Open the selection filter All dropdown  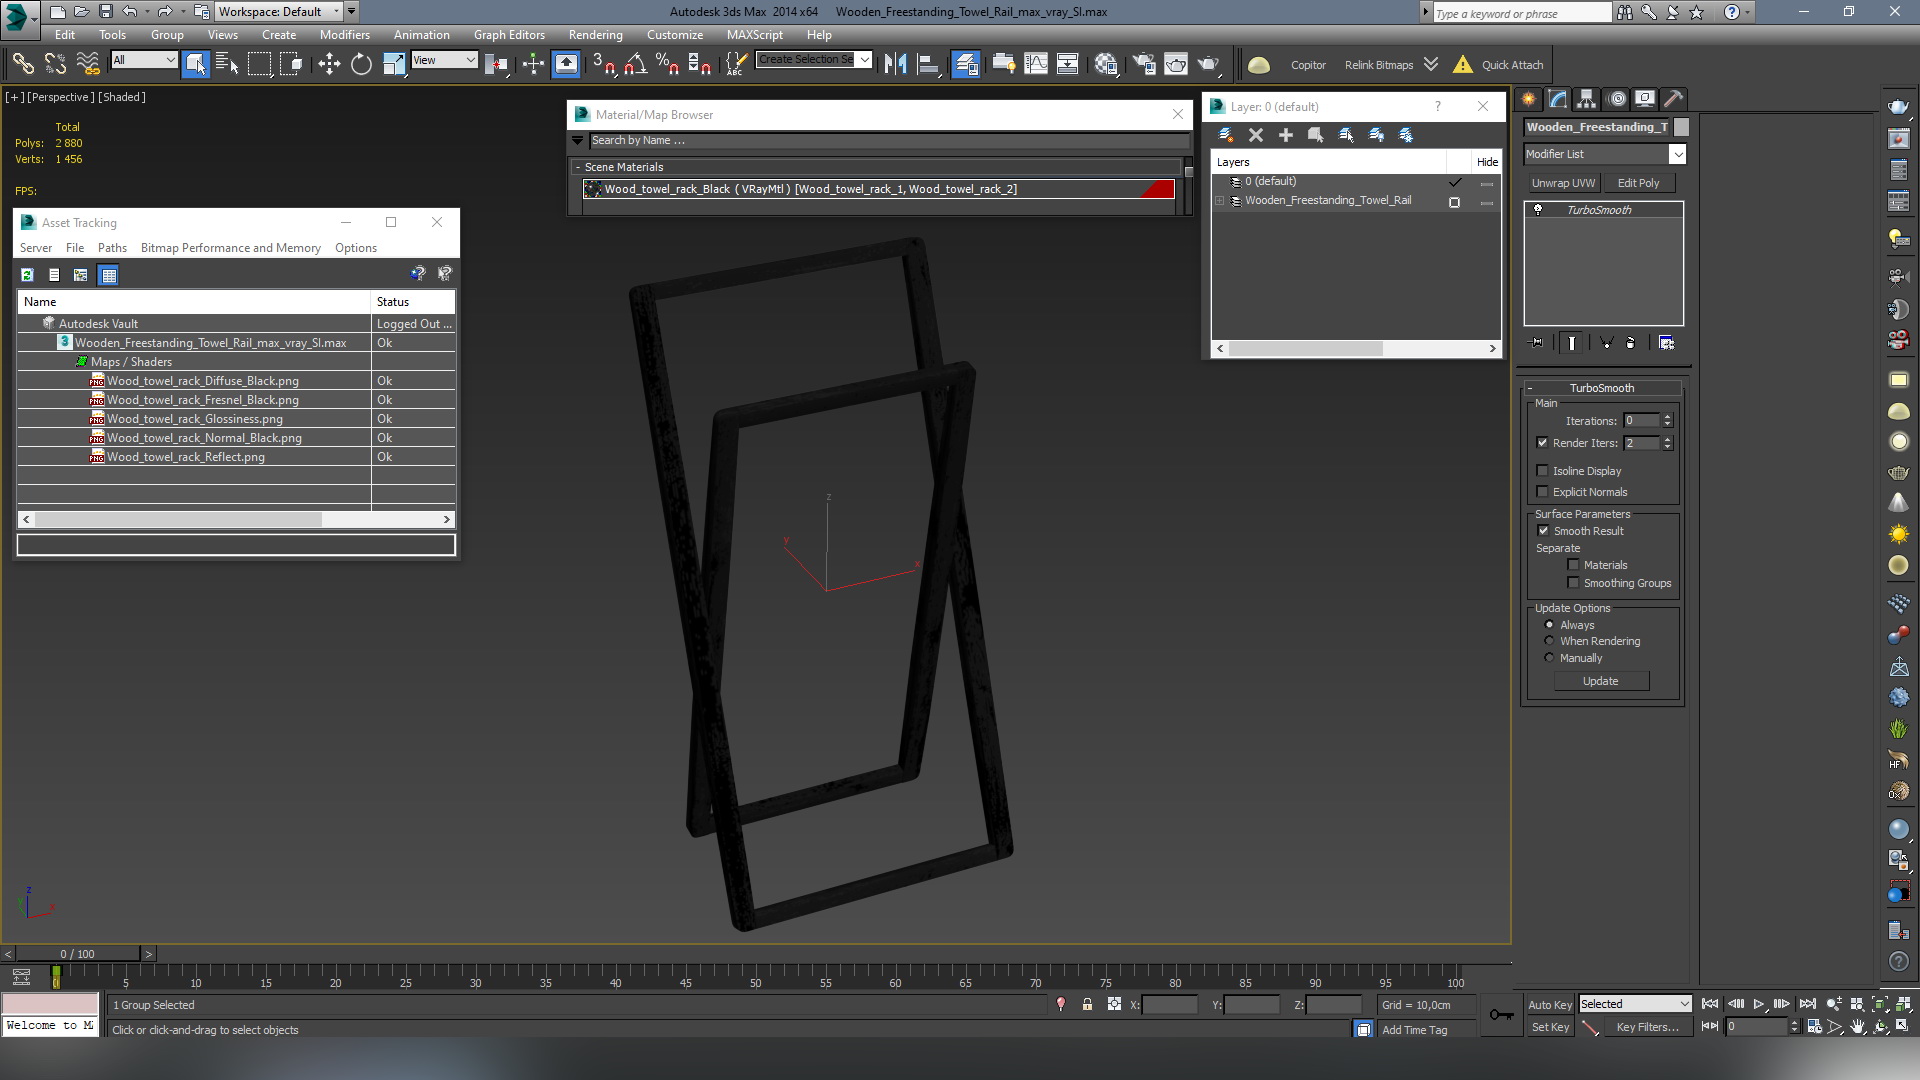coord(144,60)
